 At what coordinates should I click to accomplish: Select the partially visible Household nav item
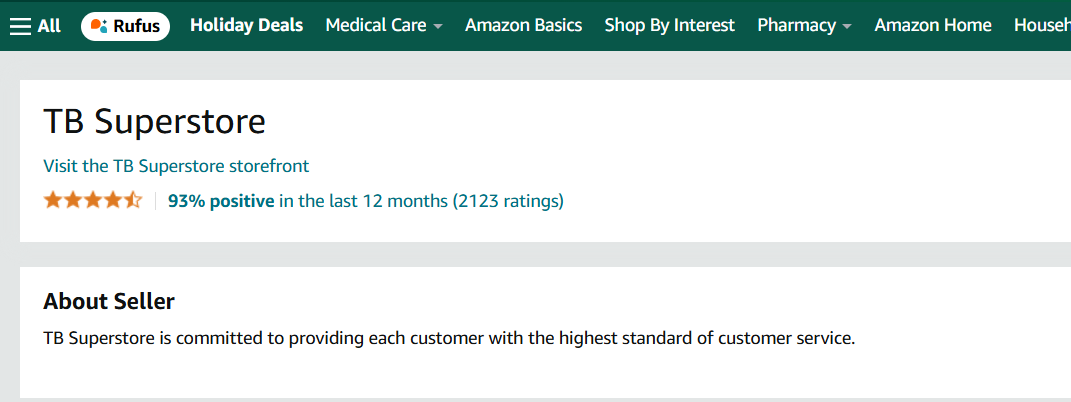pos(1042,26)
